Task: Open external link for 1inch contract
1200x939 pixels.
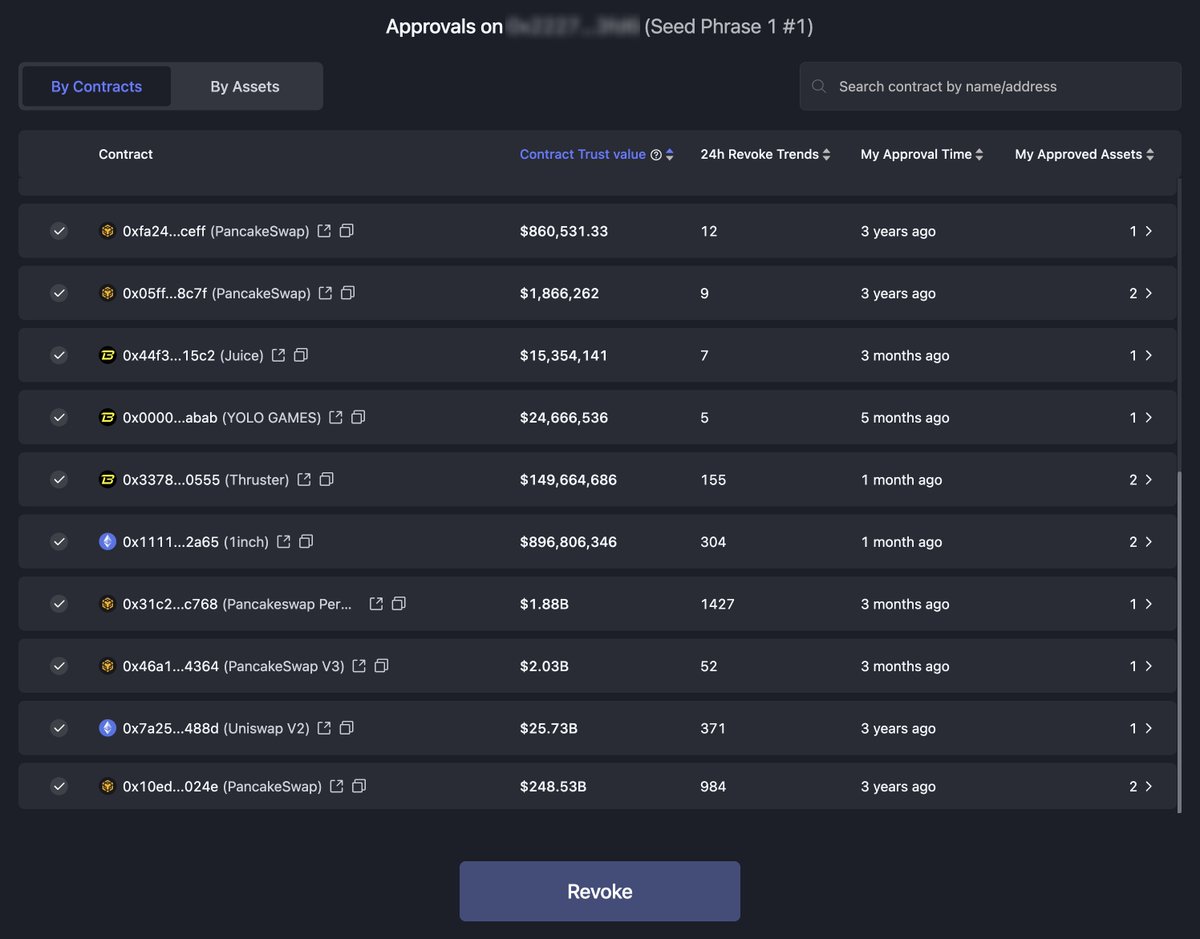Action: point(284,541)
